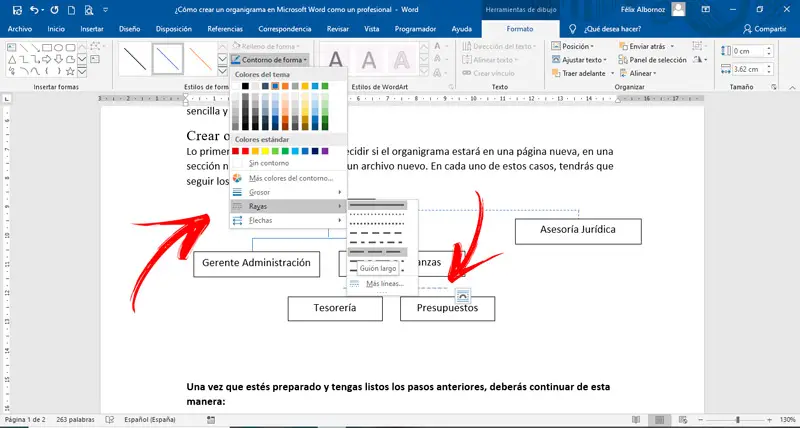Expand the Posición dropdown

(x=572, y=46)
